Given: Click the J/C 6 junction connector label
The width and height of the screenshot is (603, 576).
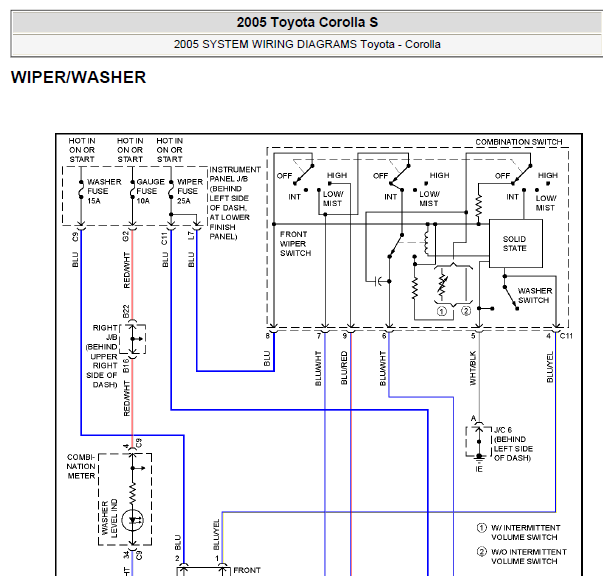Looking at the screenshot, I should 513,444.
